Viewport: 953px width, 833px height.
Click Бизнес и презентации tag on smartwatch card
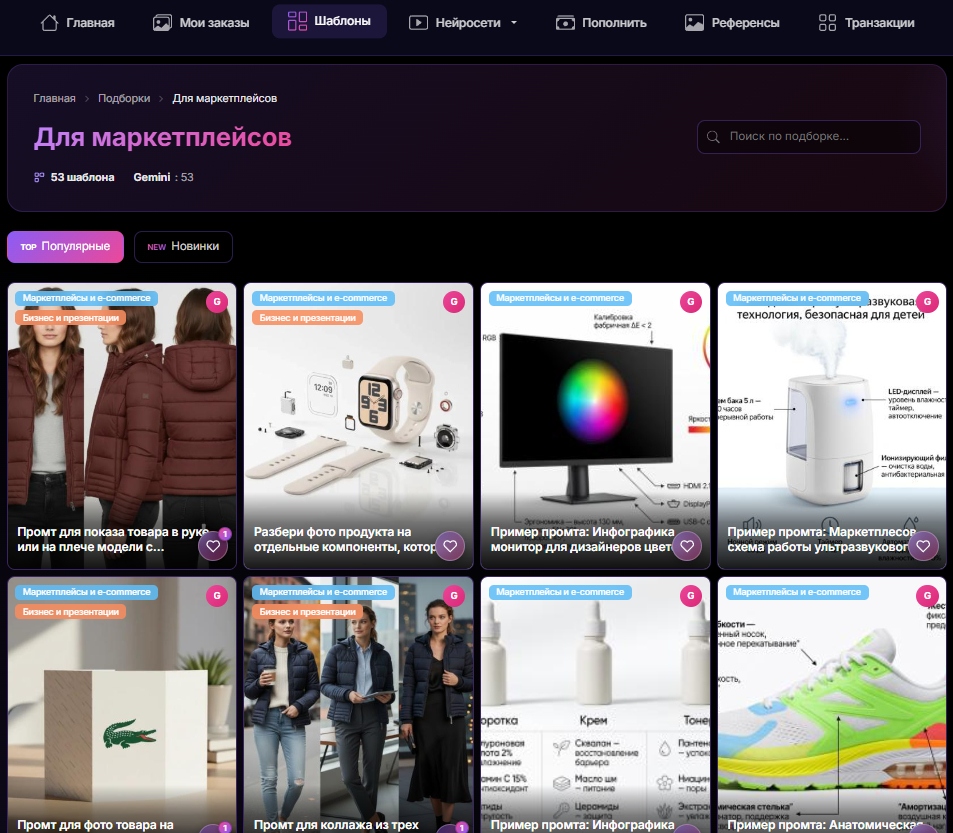click(307, 318)
